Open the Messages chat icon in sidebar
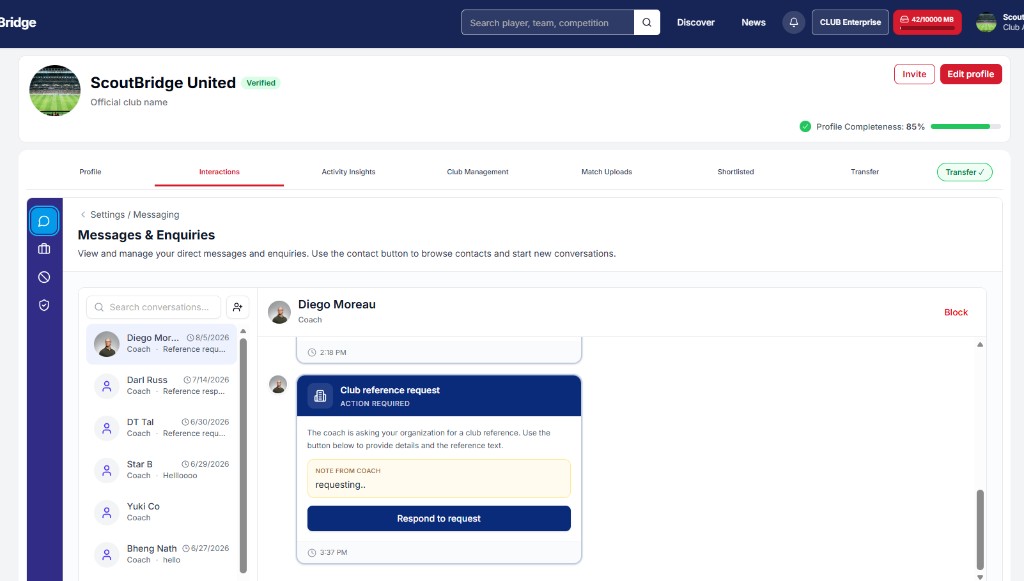Viewport: 1024px width, 581px height. click(x=44, y=221)
